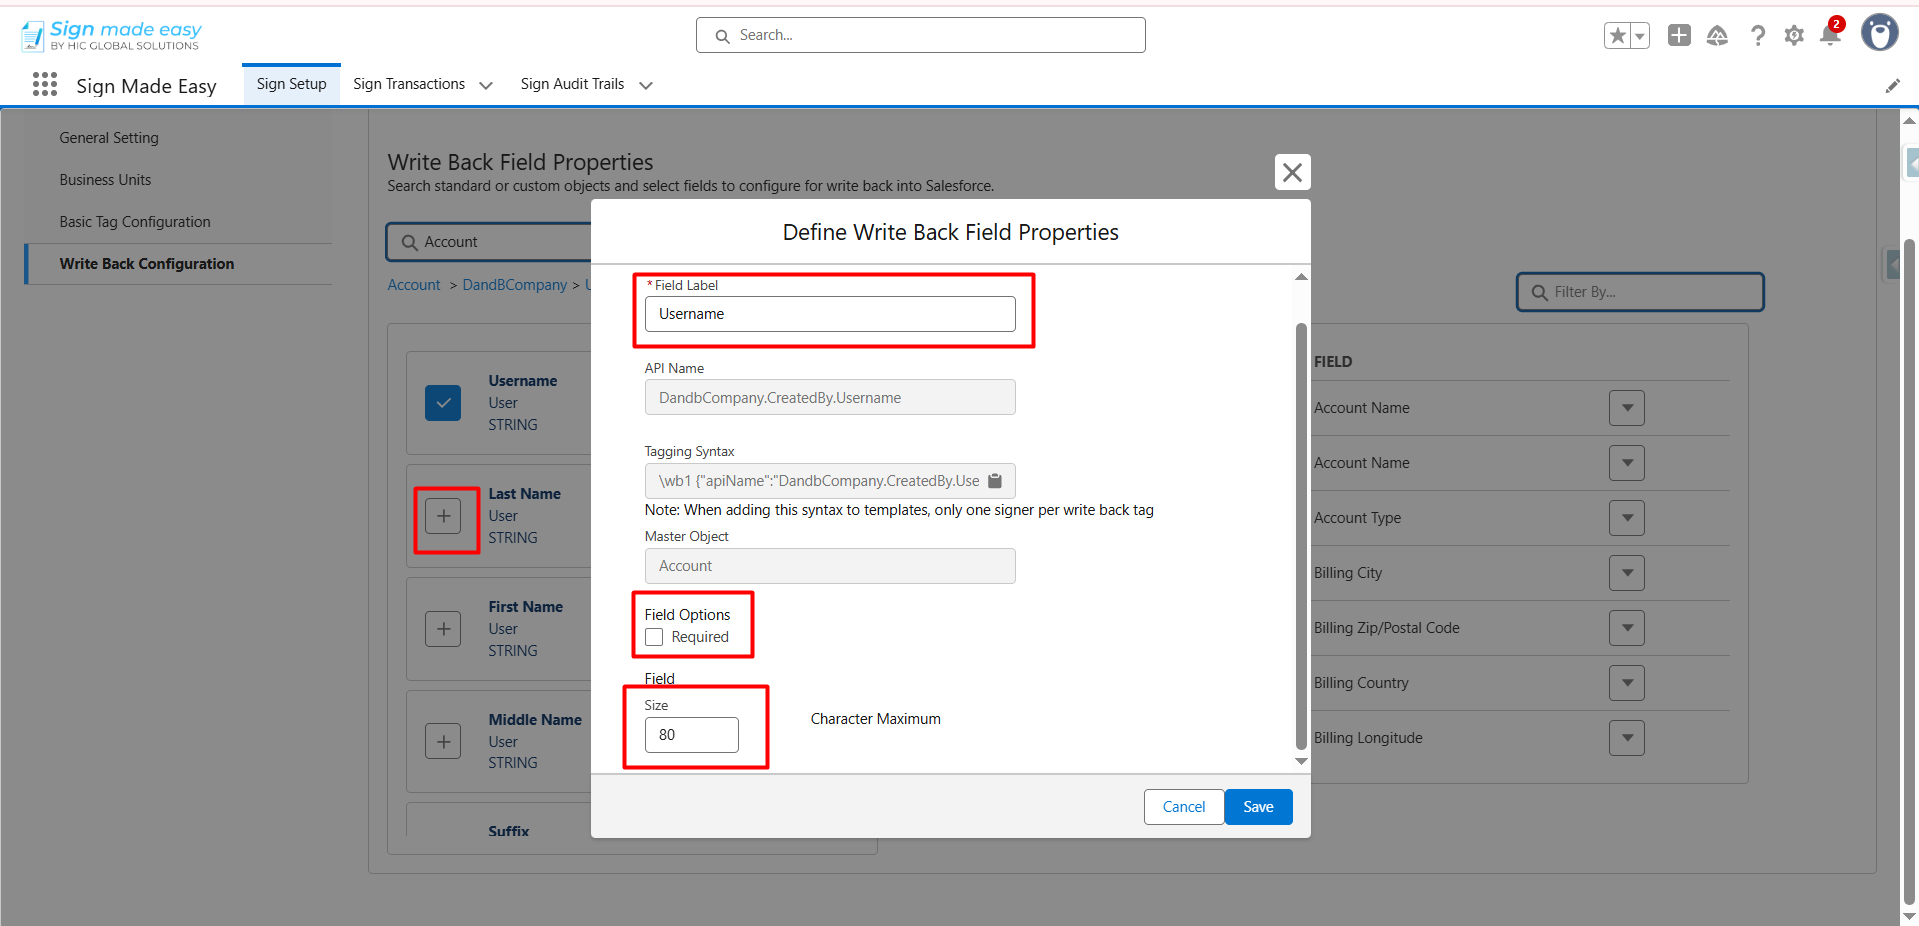
Task: Click the Master Object Account field
Action: (x=830, y=566)
